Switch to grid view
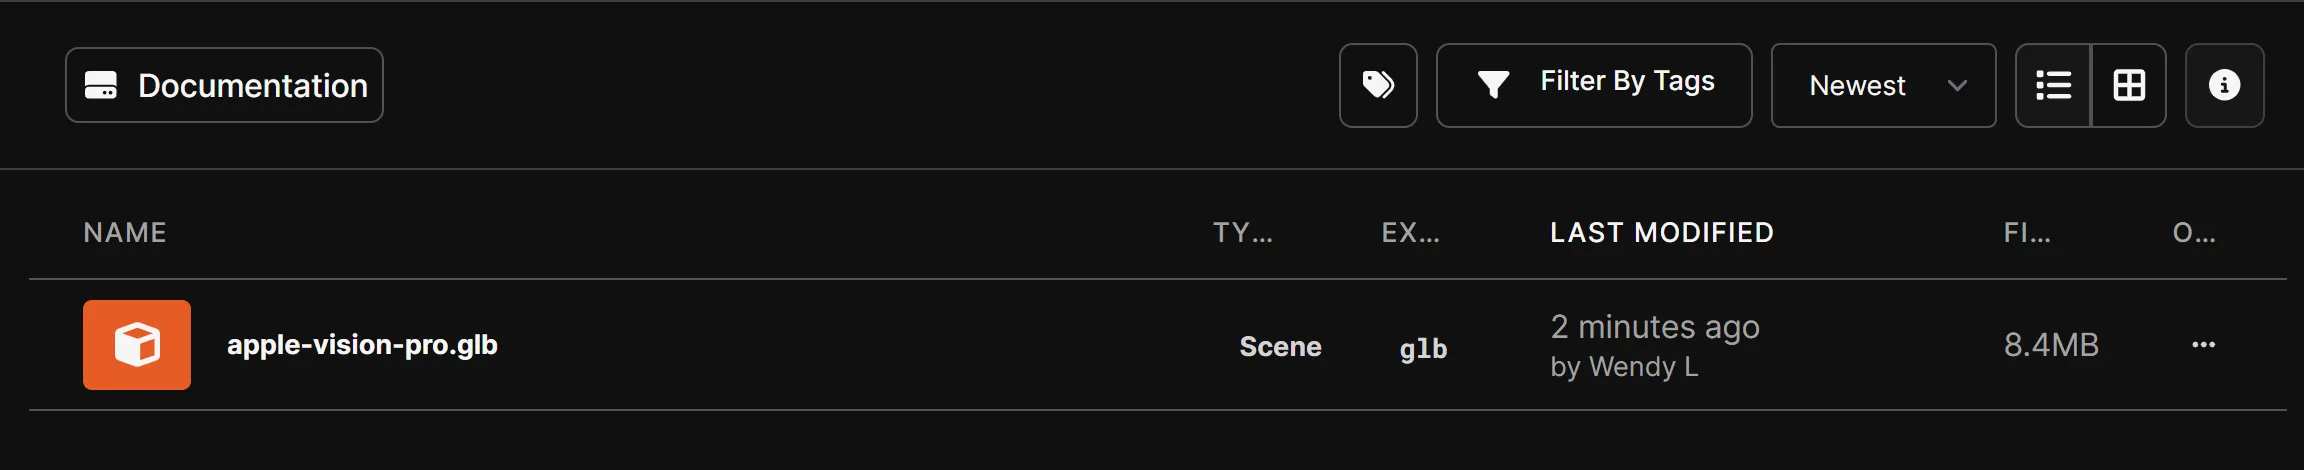This screenshot has height=470, width=2304. (2129, 86)
